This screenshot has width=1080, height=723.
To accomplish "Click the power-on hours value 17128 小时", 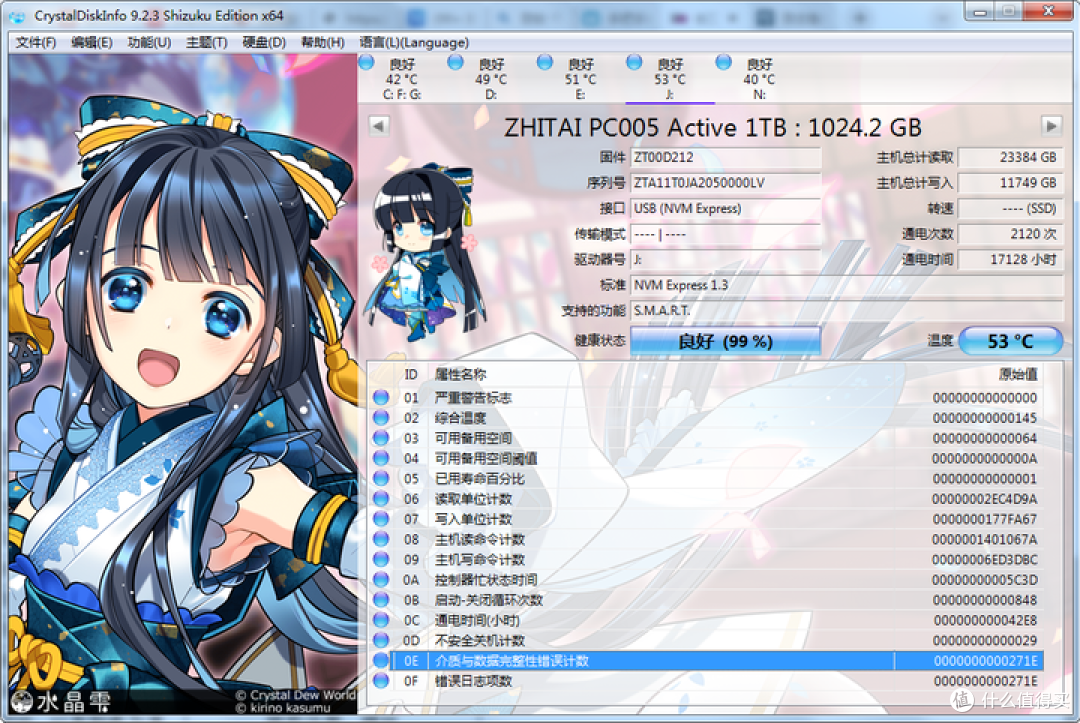I will [x=1010, y=260].
